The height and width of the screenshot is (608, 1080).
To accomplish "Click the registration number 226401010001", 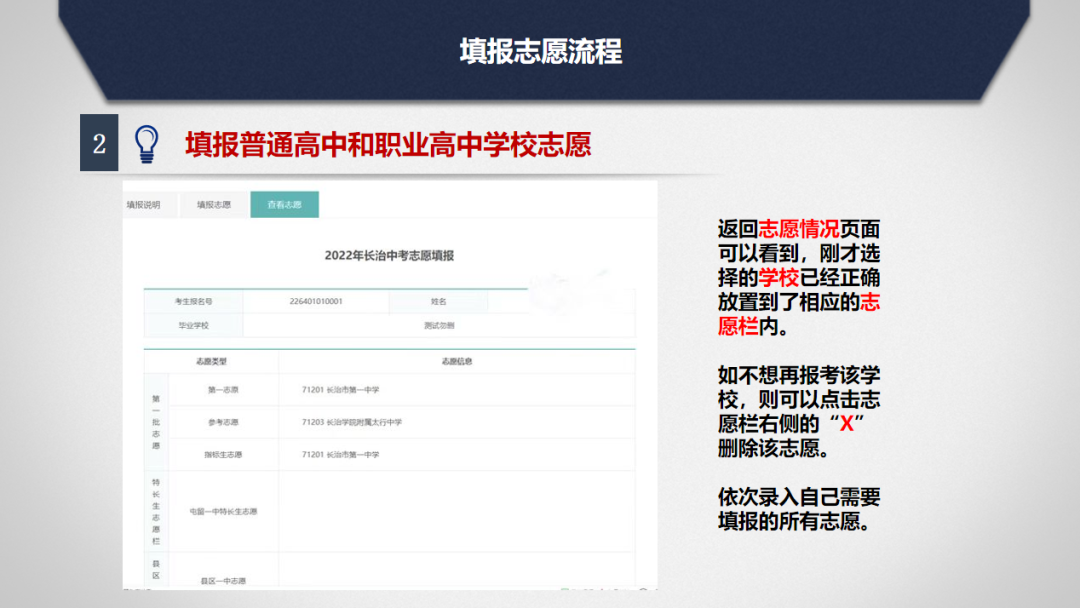I will (316, 302).
